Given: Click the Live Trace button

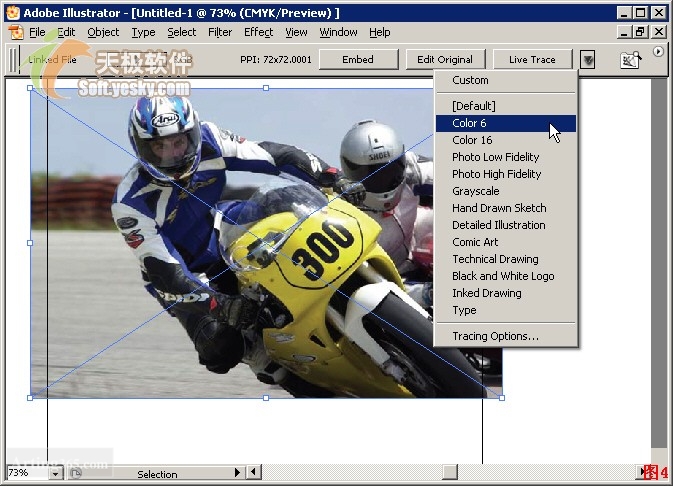Looking at the screenshot, I should (532, 59).
